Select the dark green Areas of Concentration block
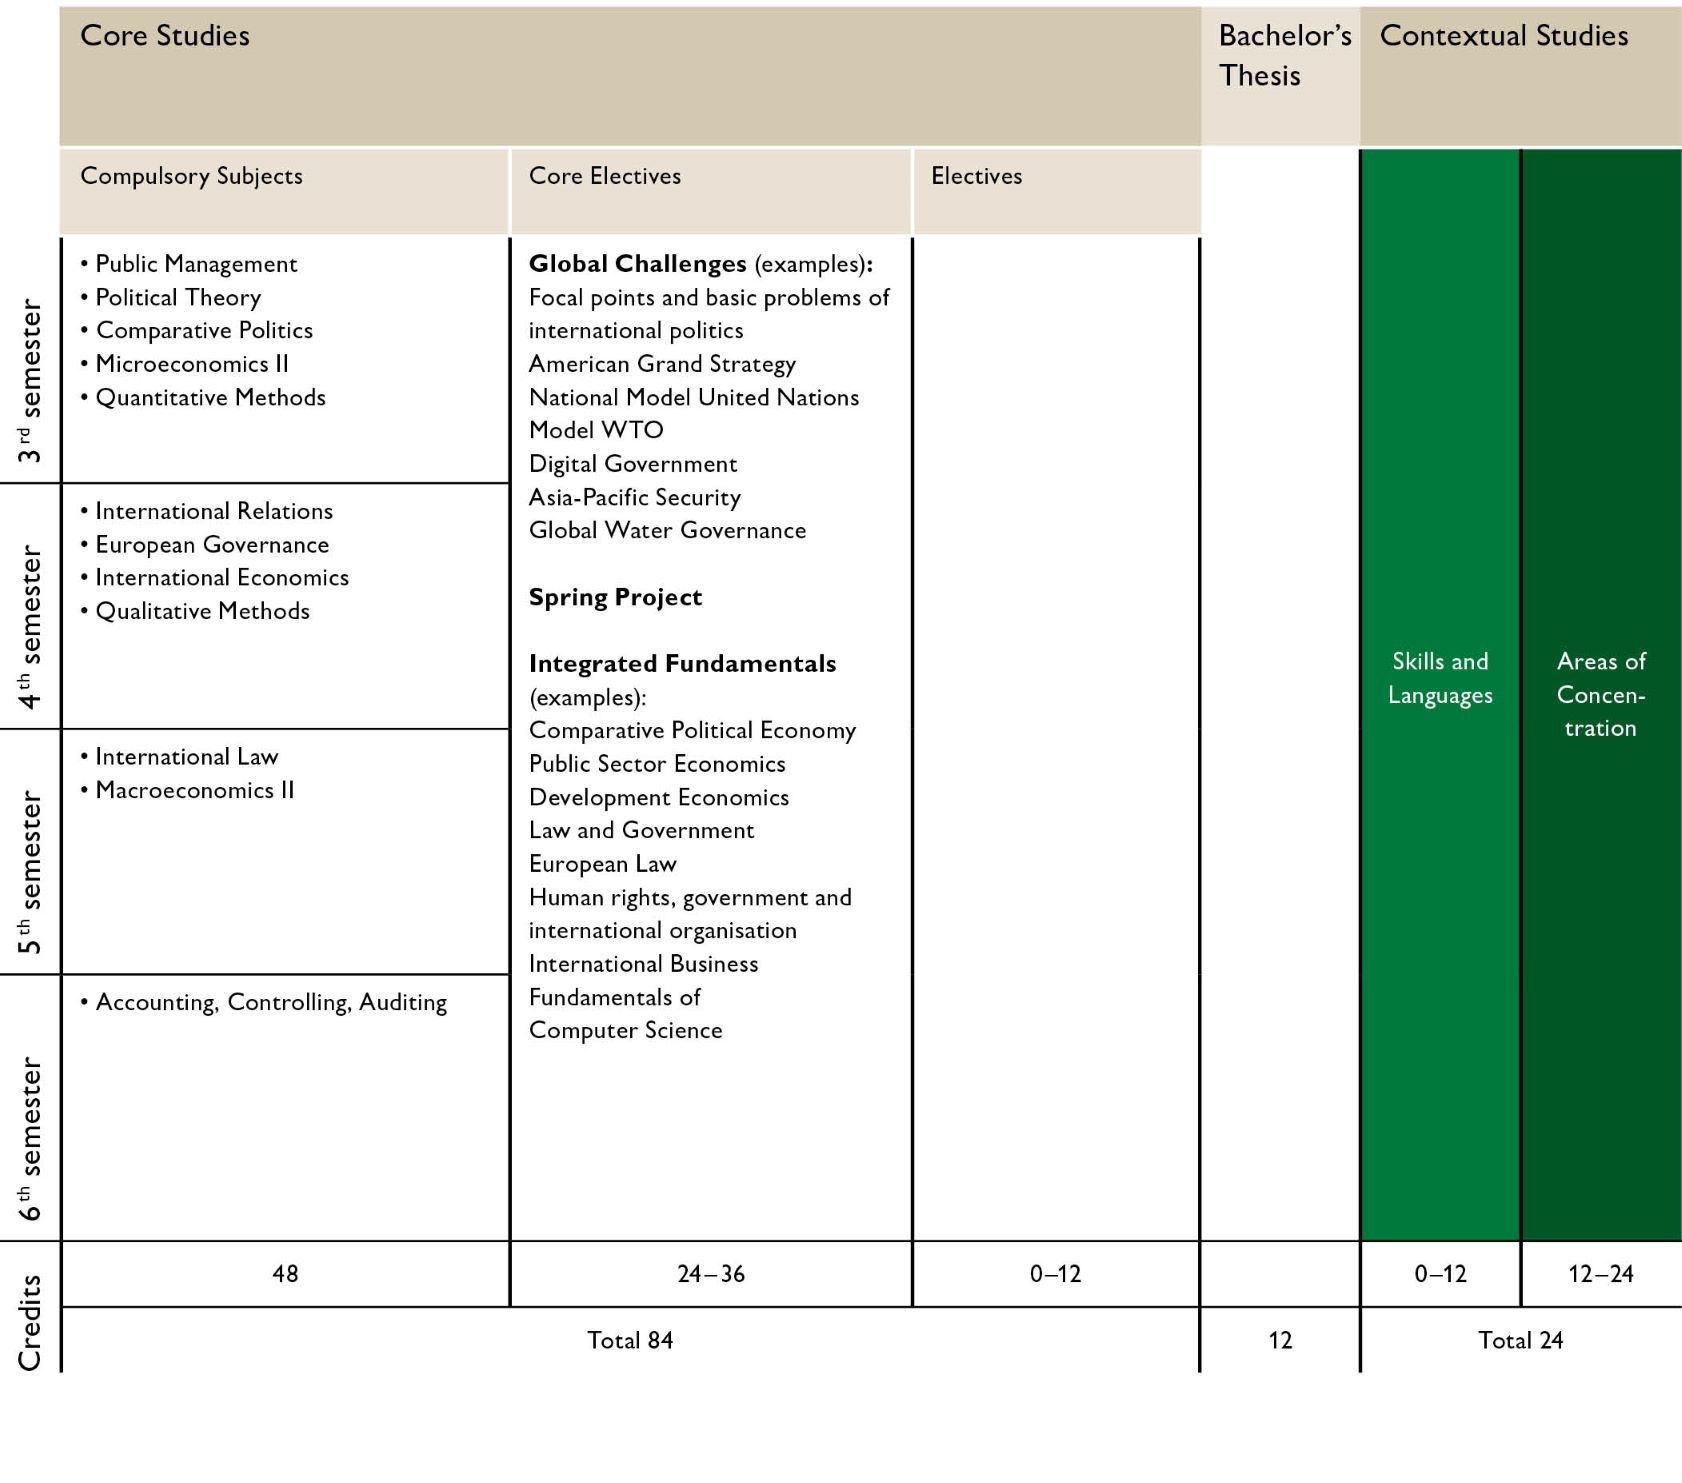Screen dimensions: 1682x1483 tap(1600, 694)
